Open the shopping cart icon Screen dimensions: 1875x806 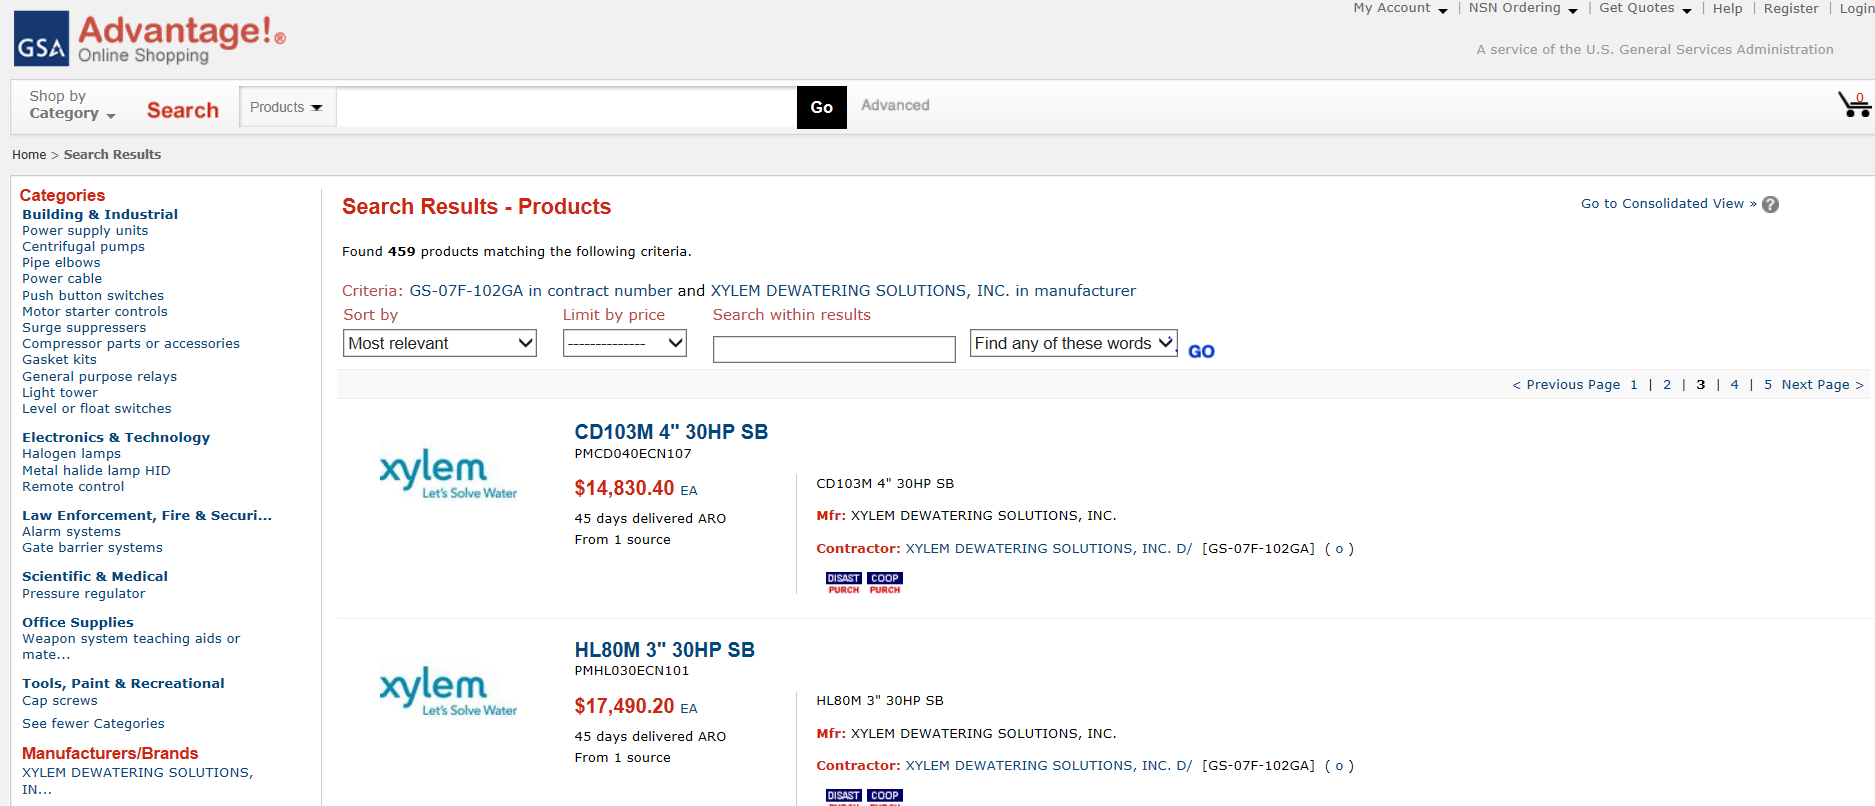click(x=1854, y=104)
